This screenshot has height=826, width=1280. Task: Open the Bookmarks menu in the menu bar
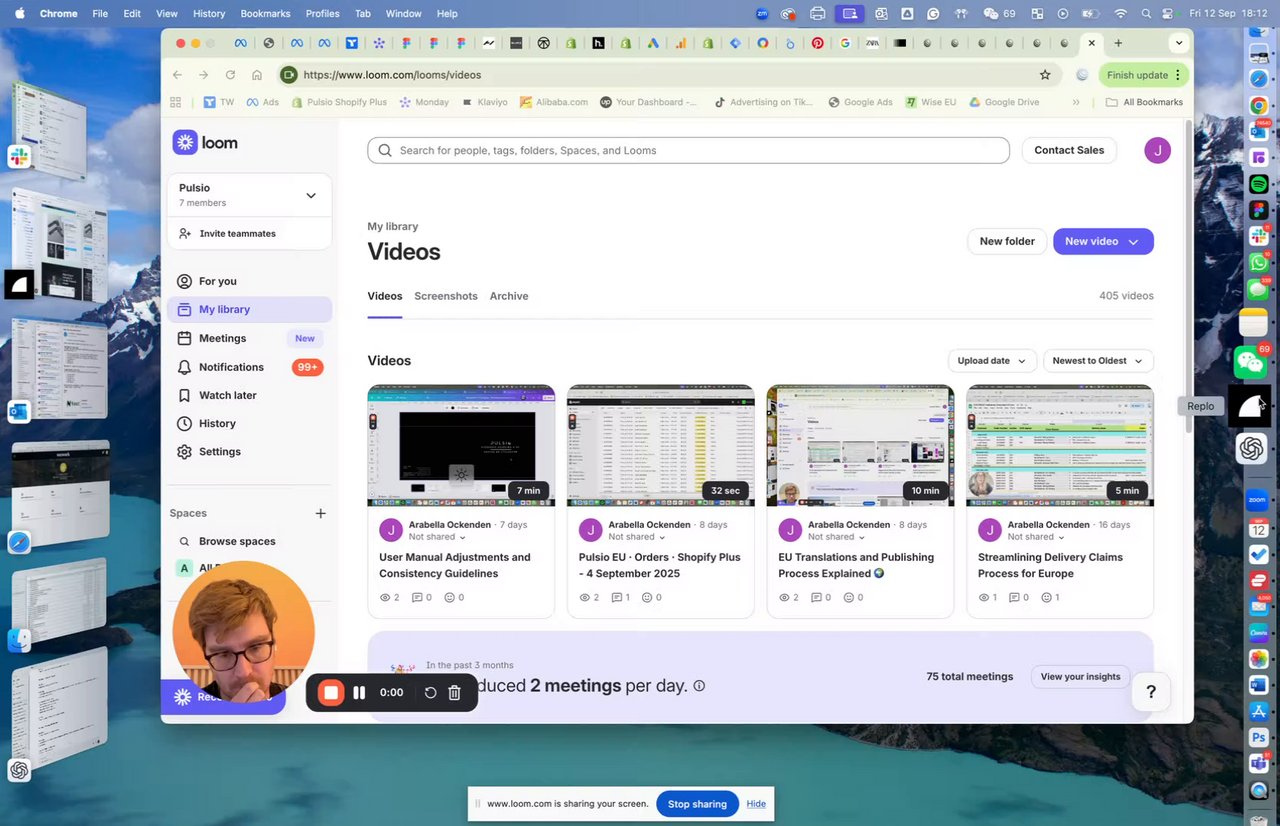coord(265,14)
